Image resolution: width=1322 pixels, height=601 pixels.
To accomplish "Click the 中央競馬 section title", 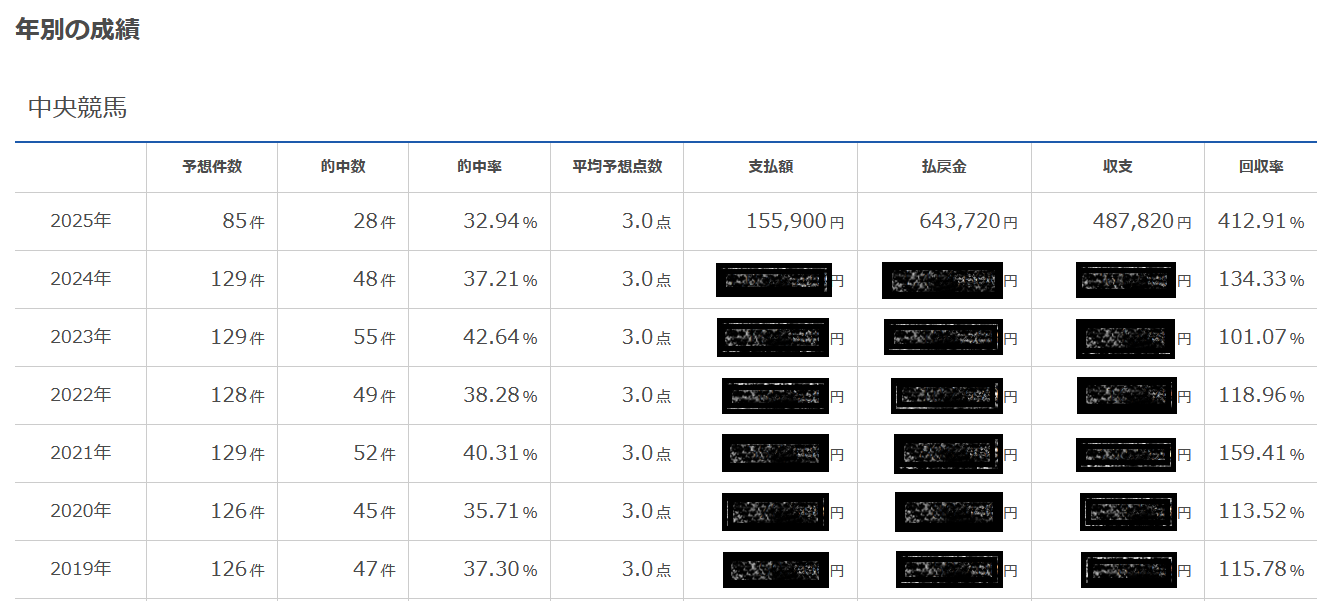I will coord(77,108).
